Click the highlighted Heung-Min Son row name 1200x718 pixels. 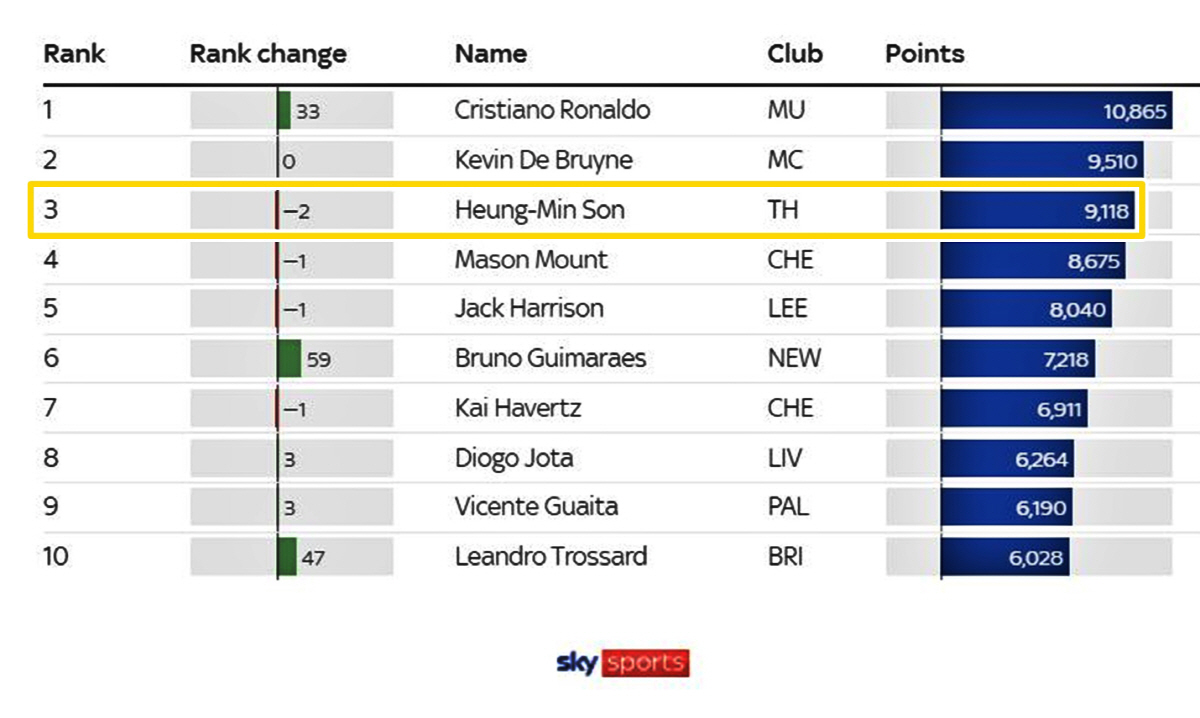(x=541, y=210)
